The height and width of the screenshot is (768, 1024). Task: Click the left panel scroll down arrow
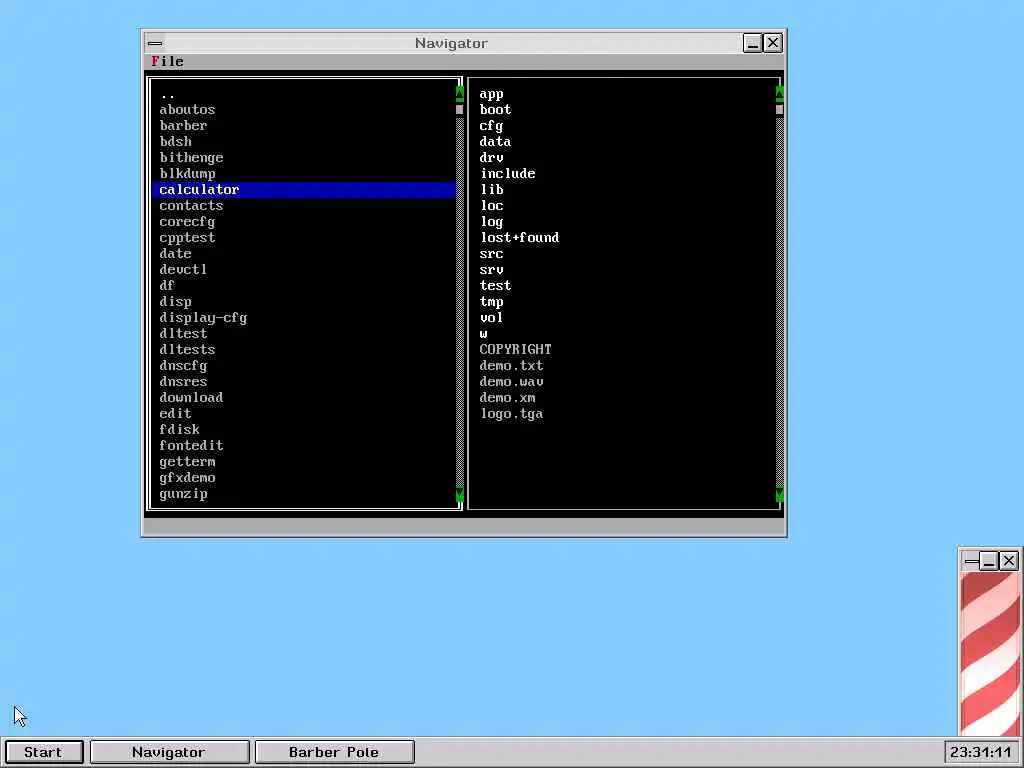click(x=459, y=494)
